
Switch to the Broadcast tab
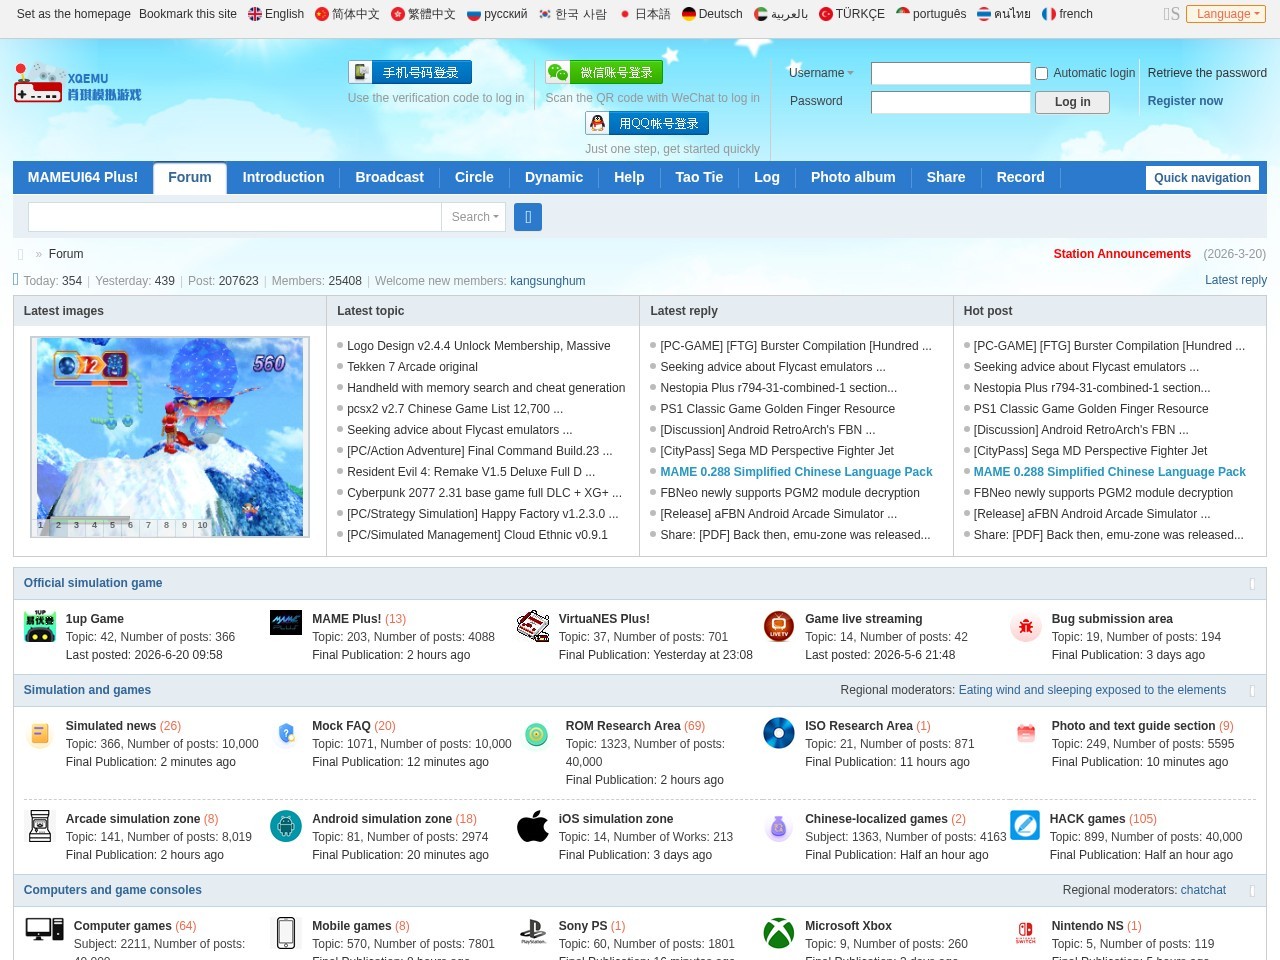[x=389, y=177]
